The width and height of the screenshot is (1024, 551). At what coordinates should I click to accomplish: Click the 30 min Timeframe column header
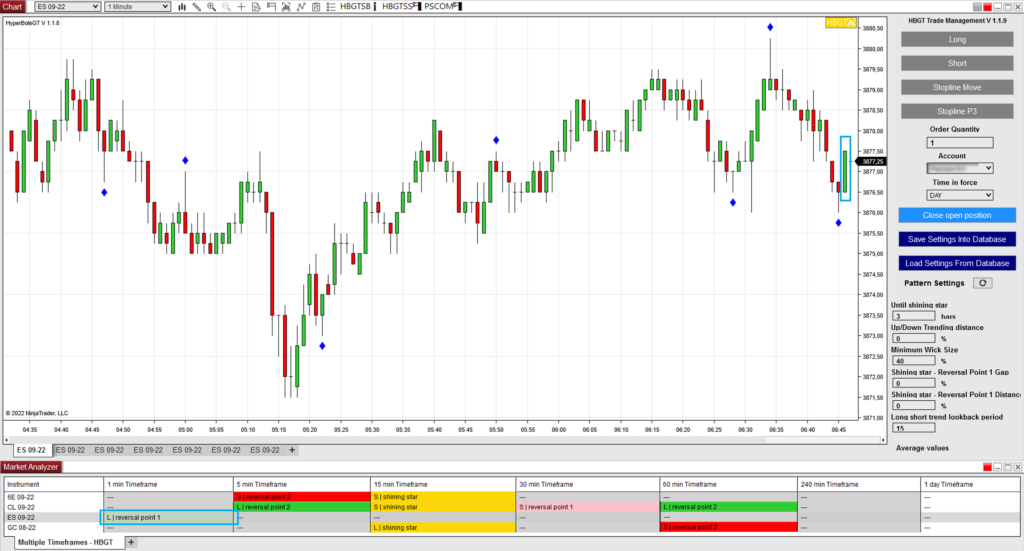588,484
